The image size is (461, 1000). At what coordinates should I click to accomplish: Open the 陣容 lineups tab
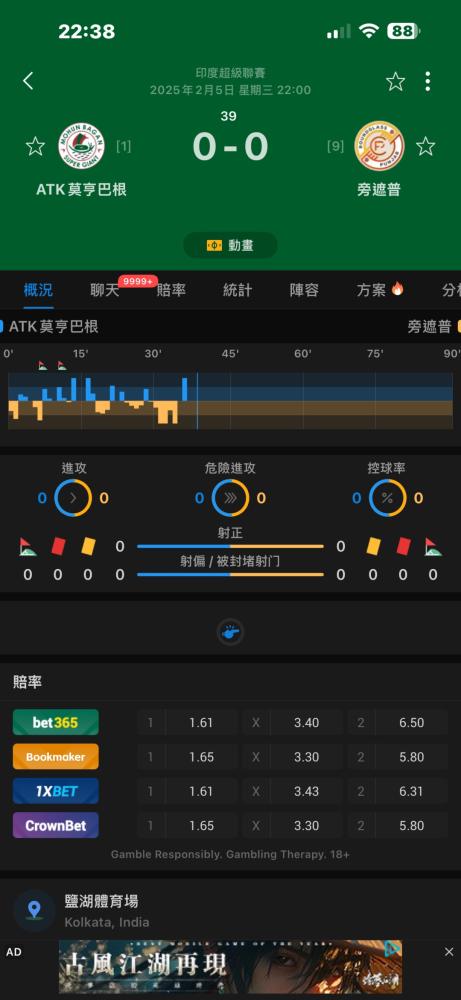(x=304, y=290)
